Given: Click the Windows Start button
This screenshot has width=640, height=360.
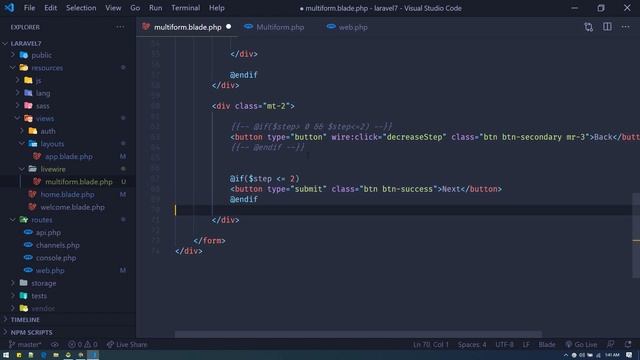Looking at the screenshot, I should (x=6, y=355).
